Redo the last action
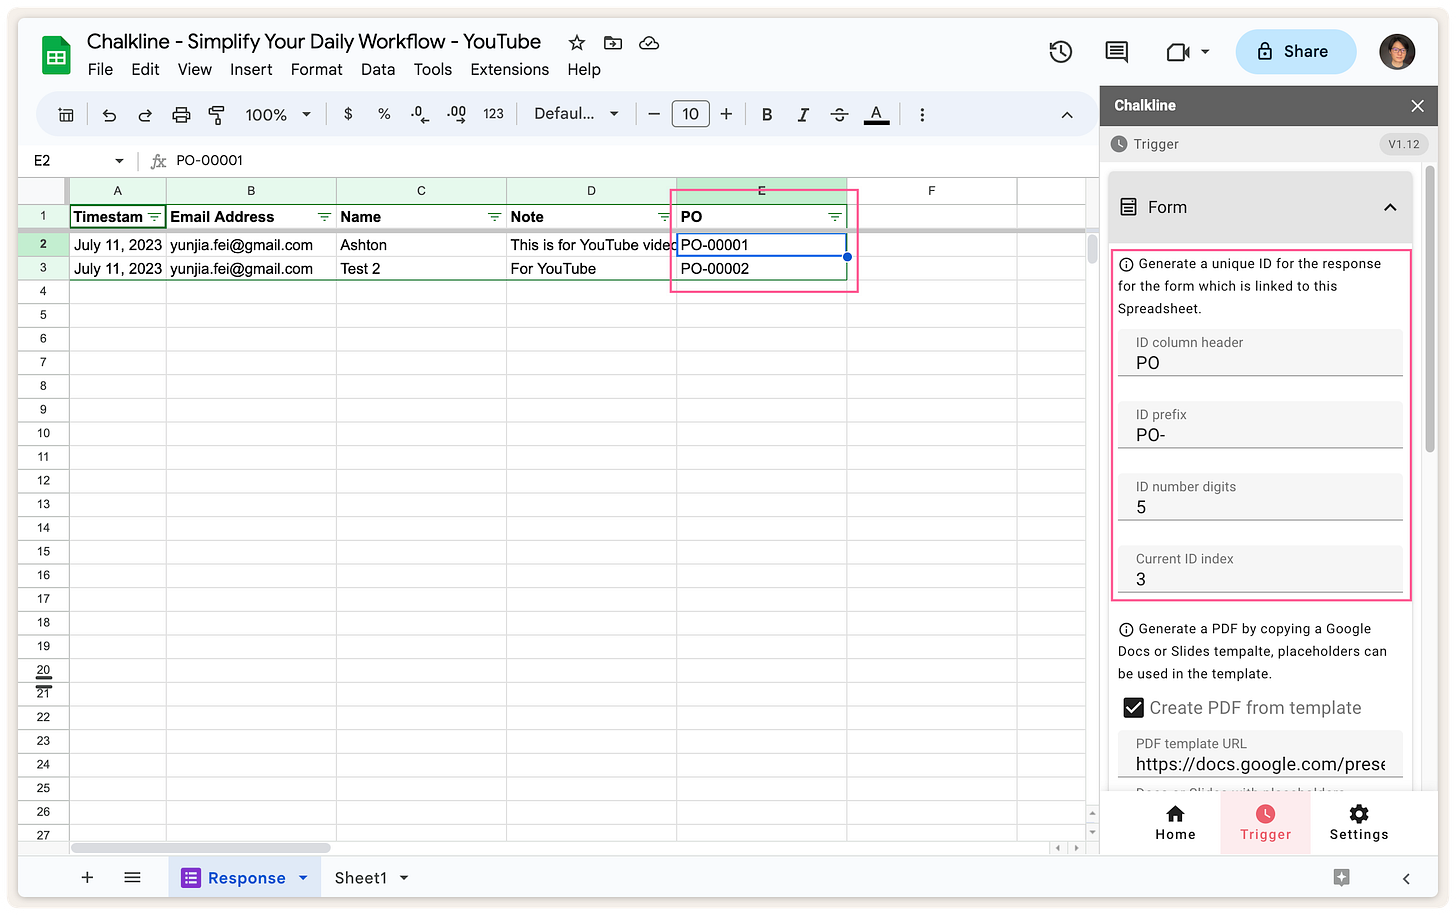This screenshot has height=915, width=1456. coord(145,115)
